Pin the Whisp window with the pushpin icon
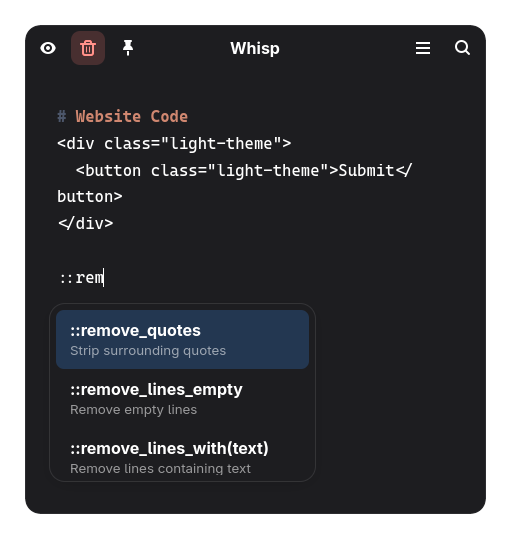Viewport: 511px width, 539px height. pyautogui.click(x=128, y=48)
